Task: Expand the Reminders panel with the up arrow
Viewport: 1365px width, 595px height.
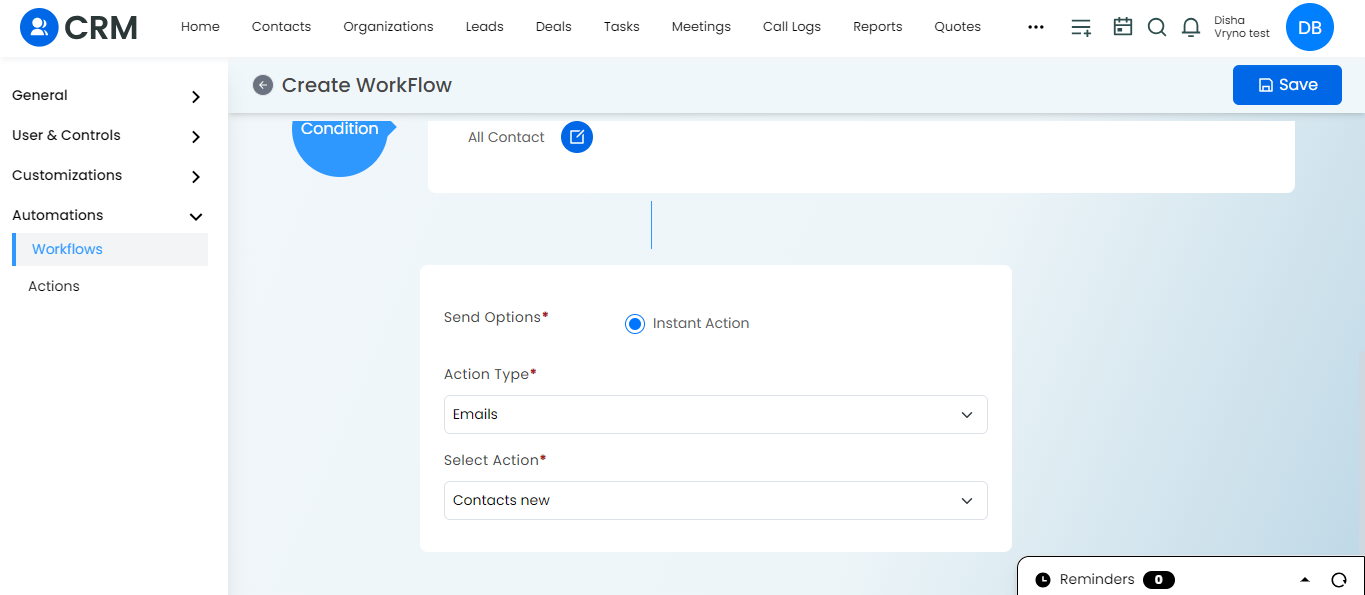Action: 1305,580
